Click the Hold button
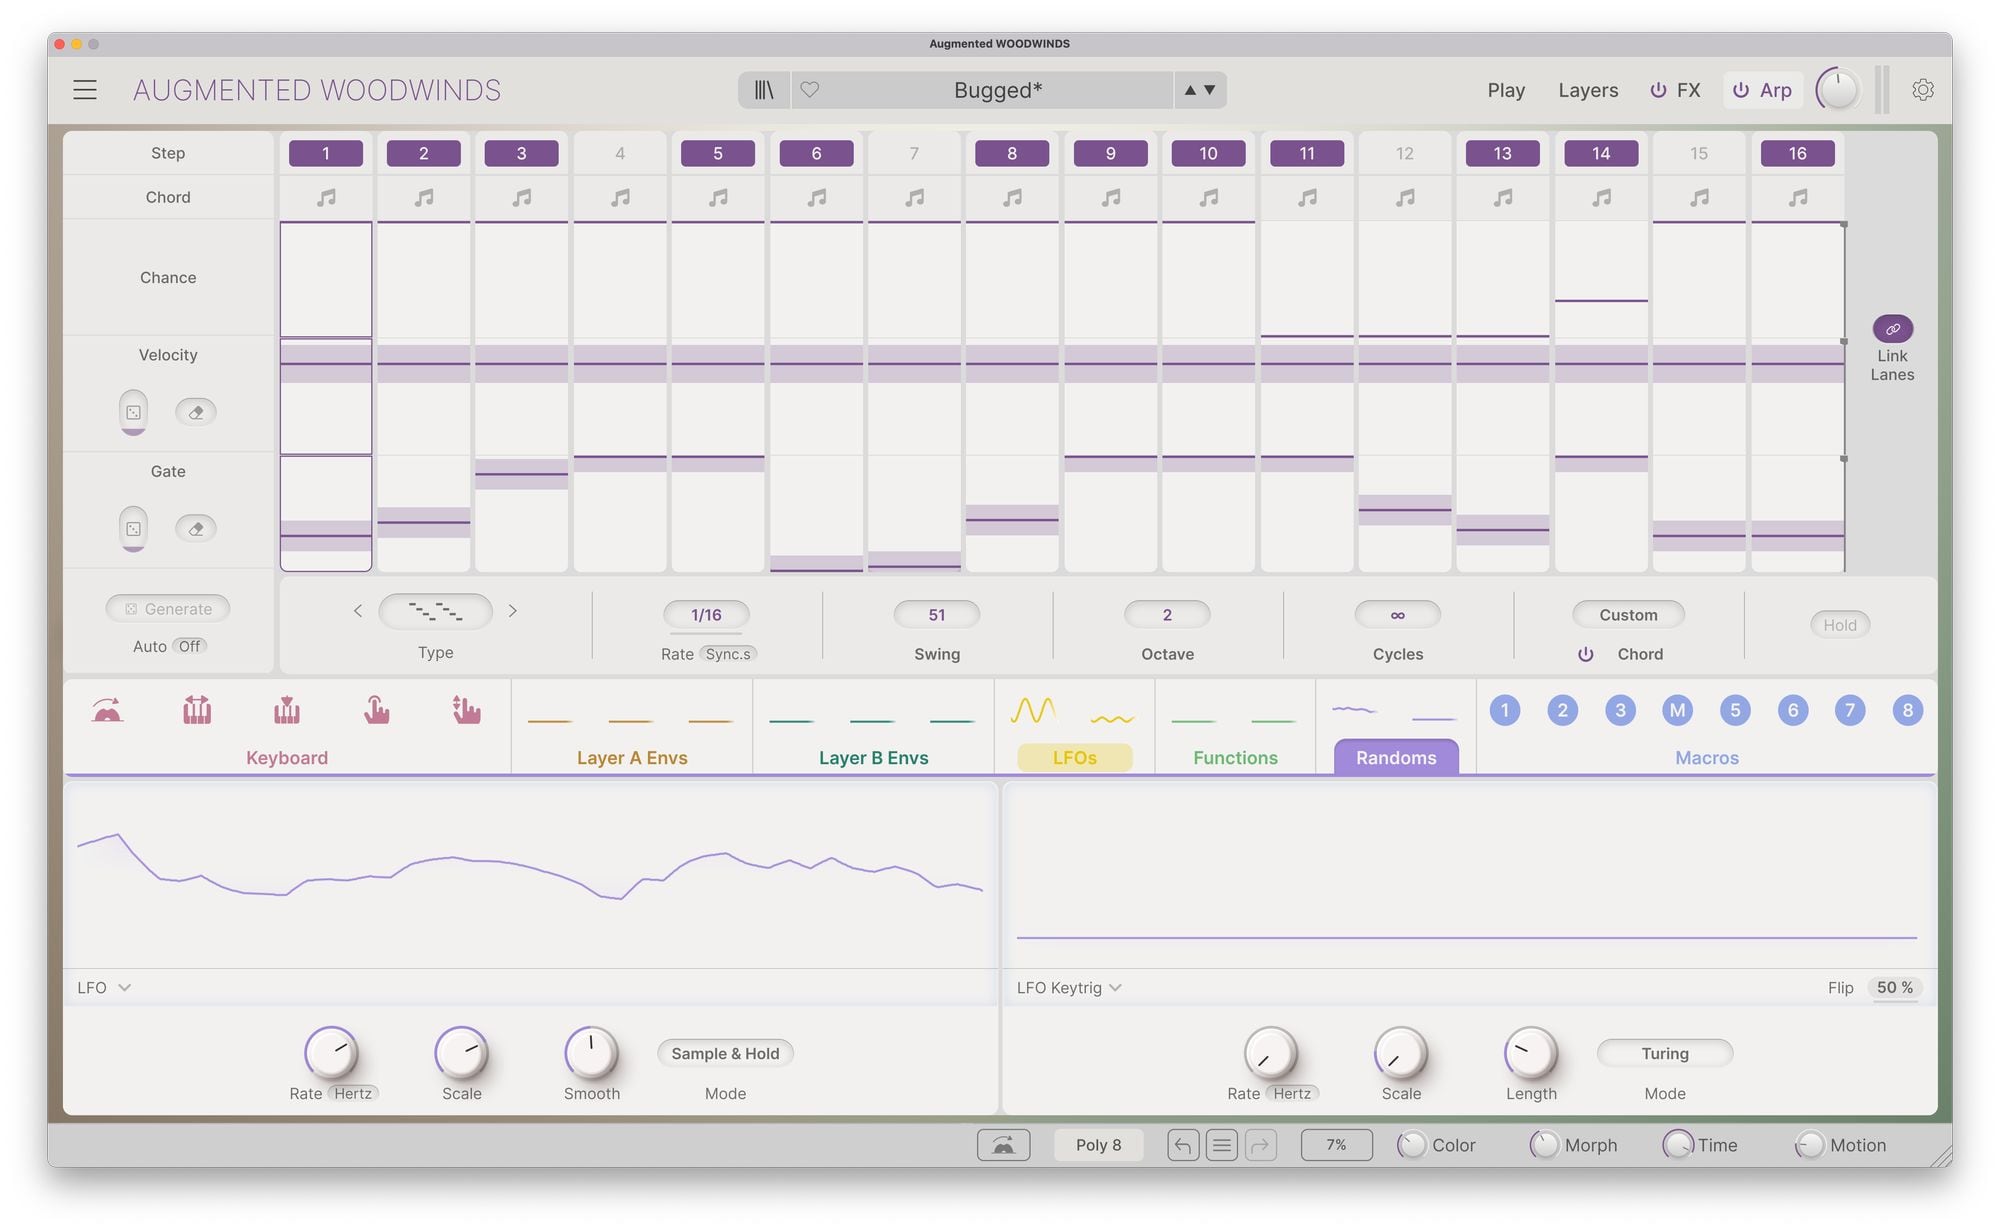 pos(1839,625)
